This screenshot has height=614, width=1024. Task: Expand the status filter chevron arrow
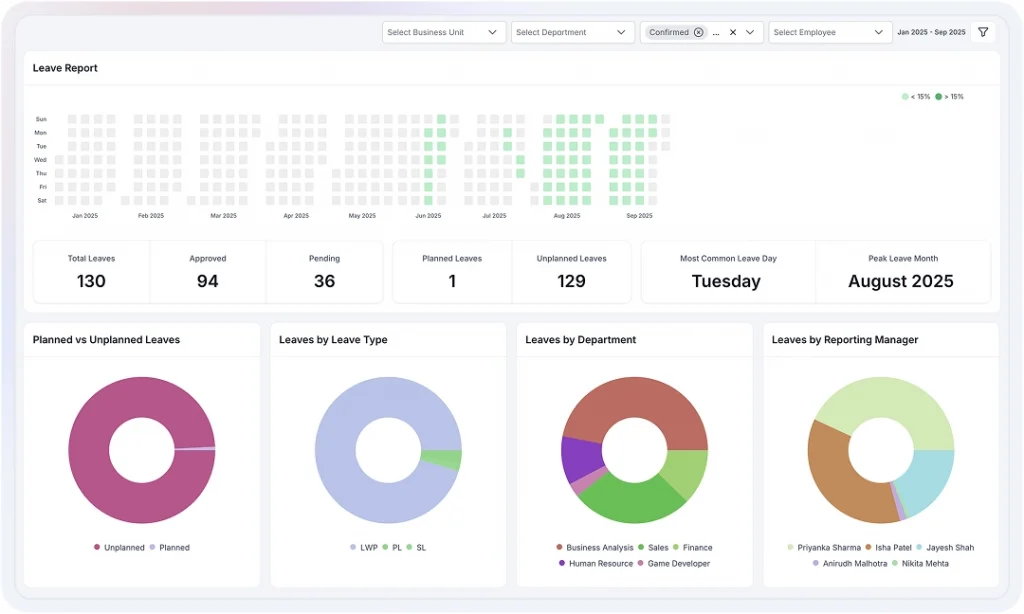750,32
